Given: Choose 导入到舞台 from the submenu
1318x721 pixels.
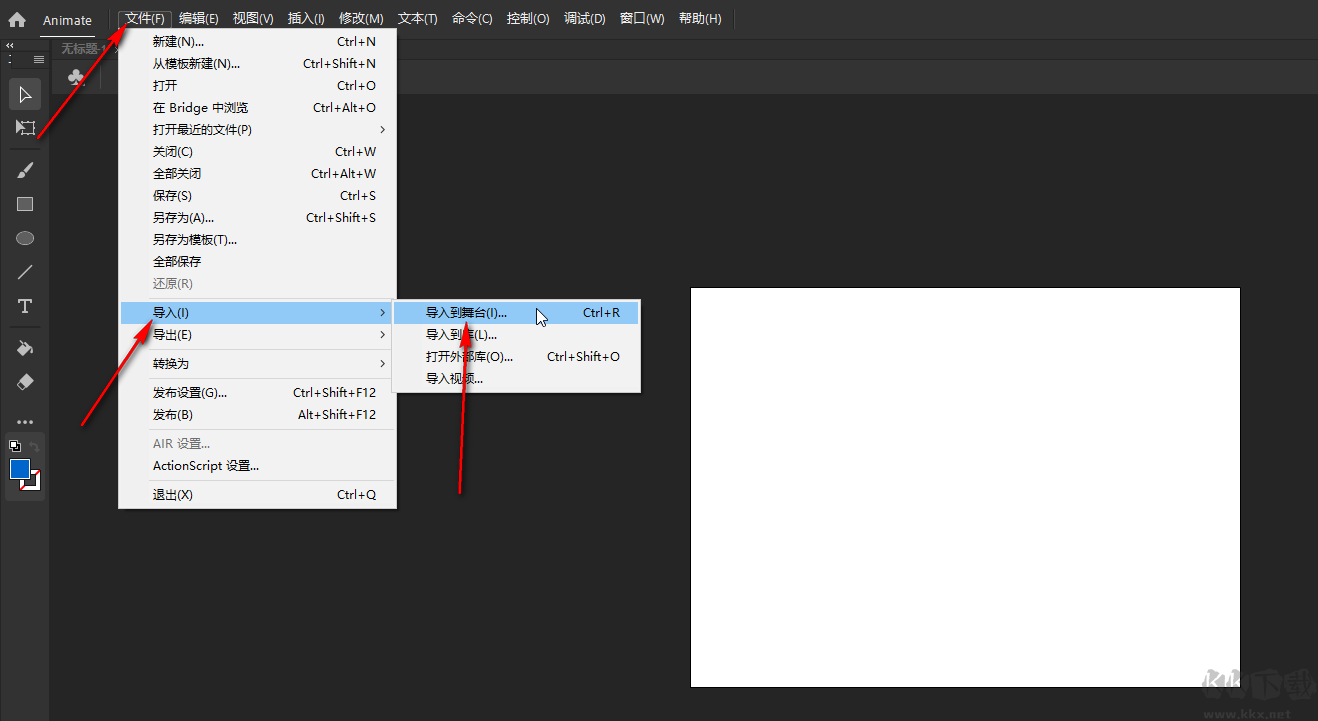Looking at the screenshot, I should point(468,312).
